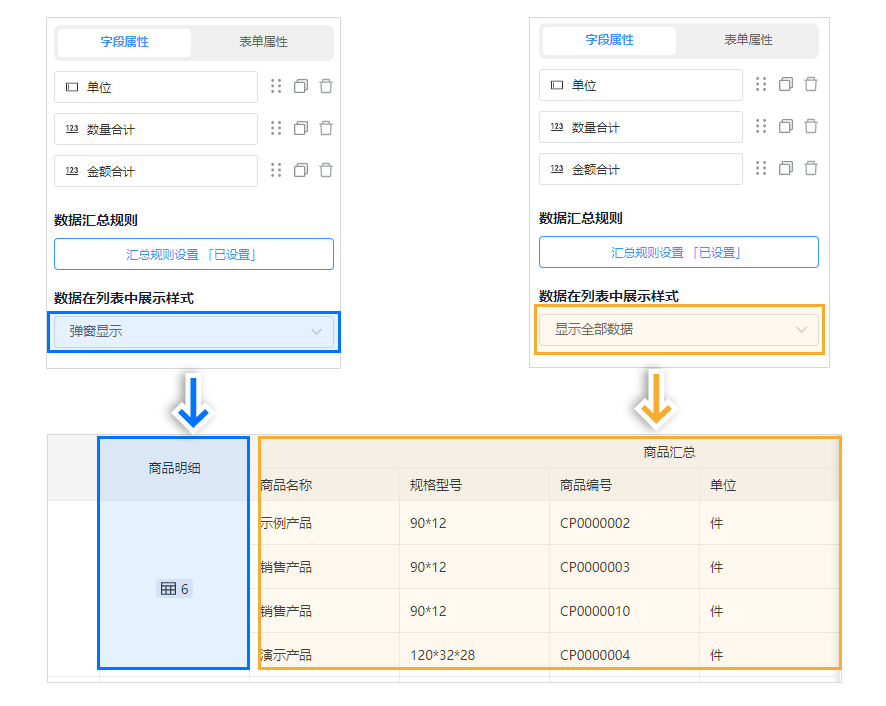Copy the 单位 field using its duplicate icon
Image resolution: width=886 pixels, height=706 pixels.
[x=301, y=87]
